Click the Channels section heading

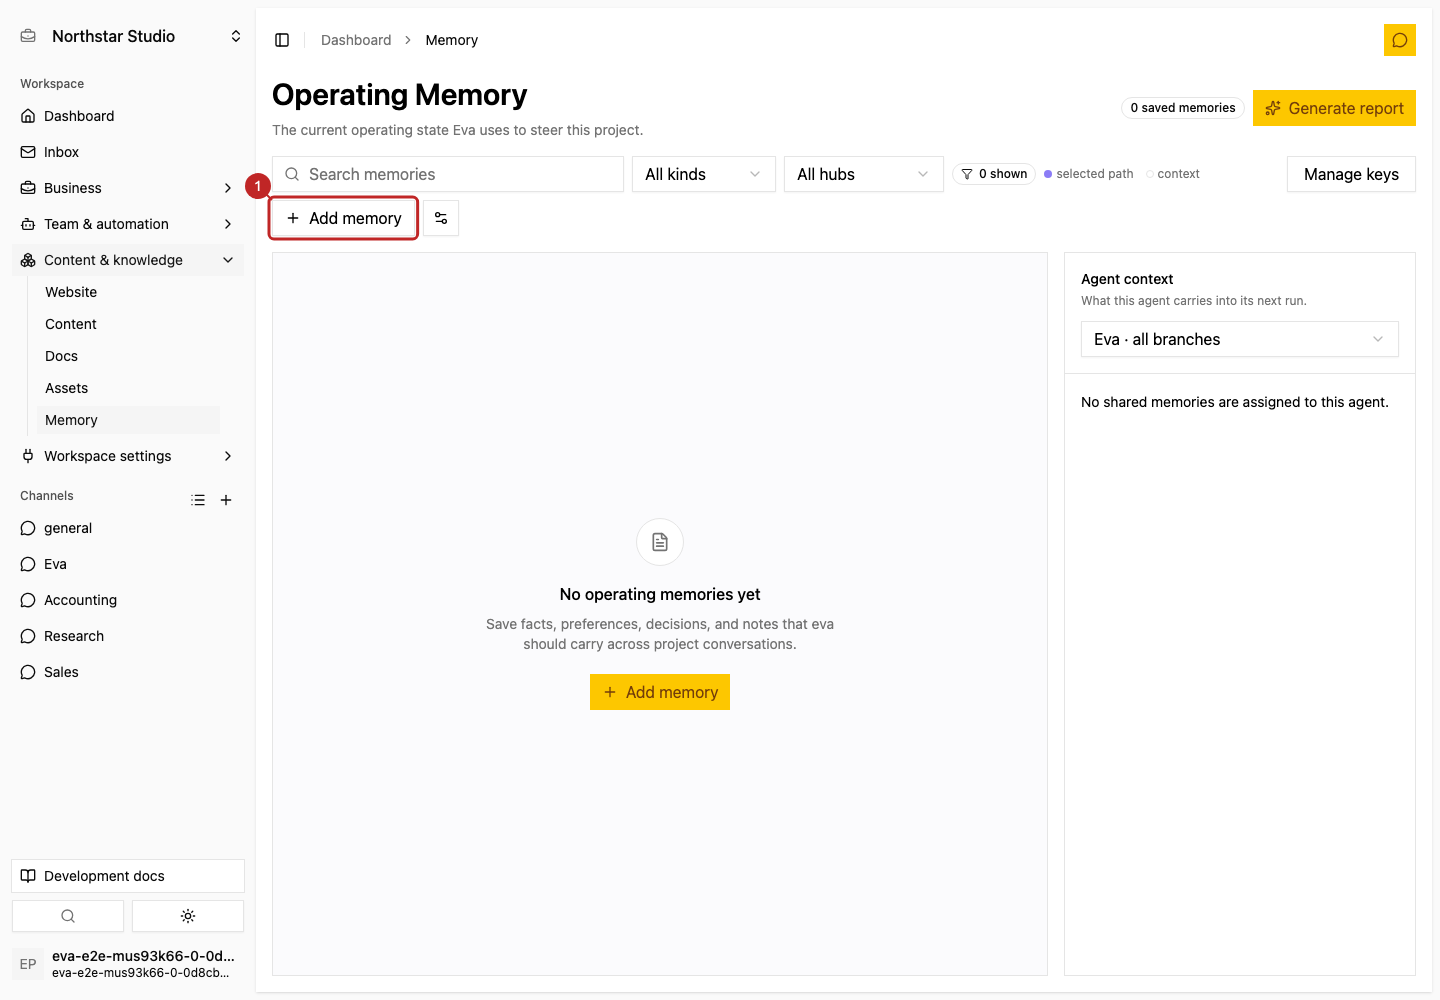tap(47, 496)
